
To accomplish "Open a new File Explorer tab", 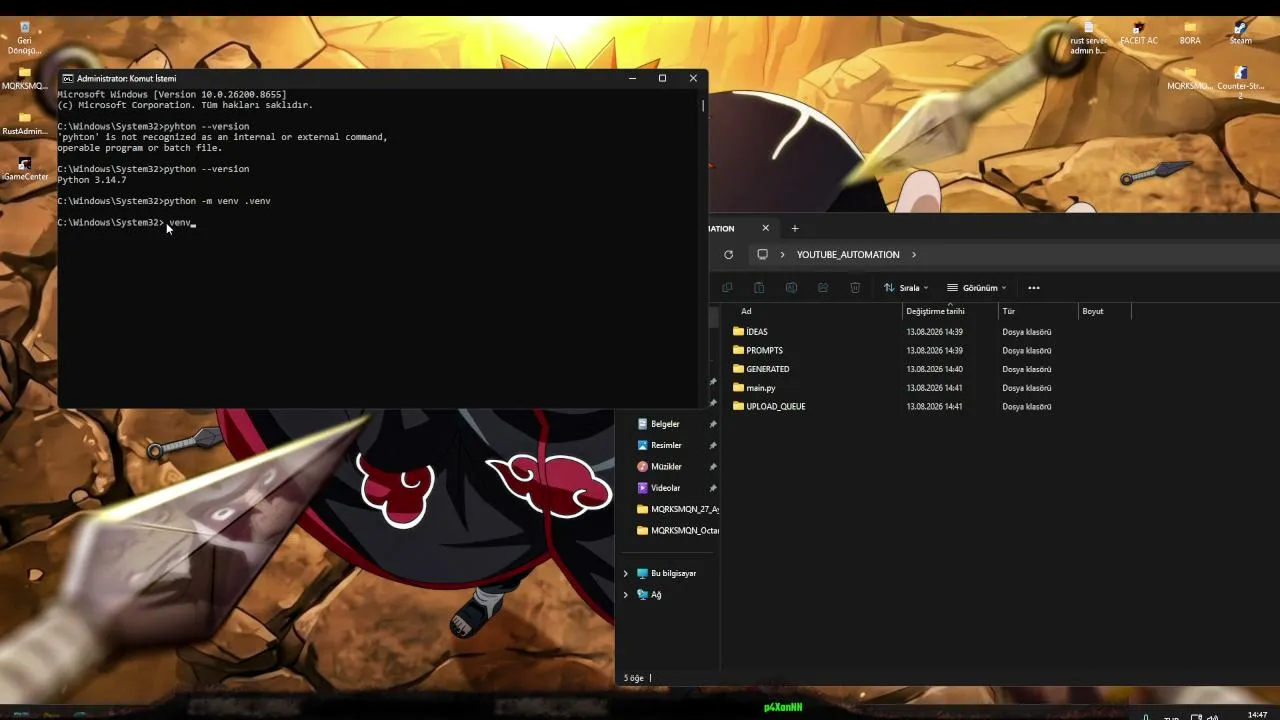I will pos(795,229).
